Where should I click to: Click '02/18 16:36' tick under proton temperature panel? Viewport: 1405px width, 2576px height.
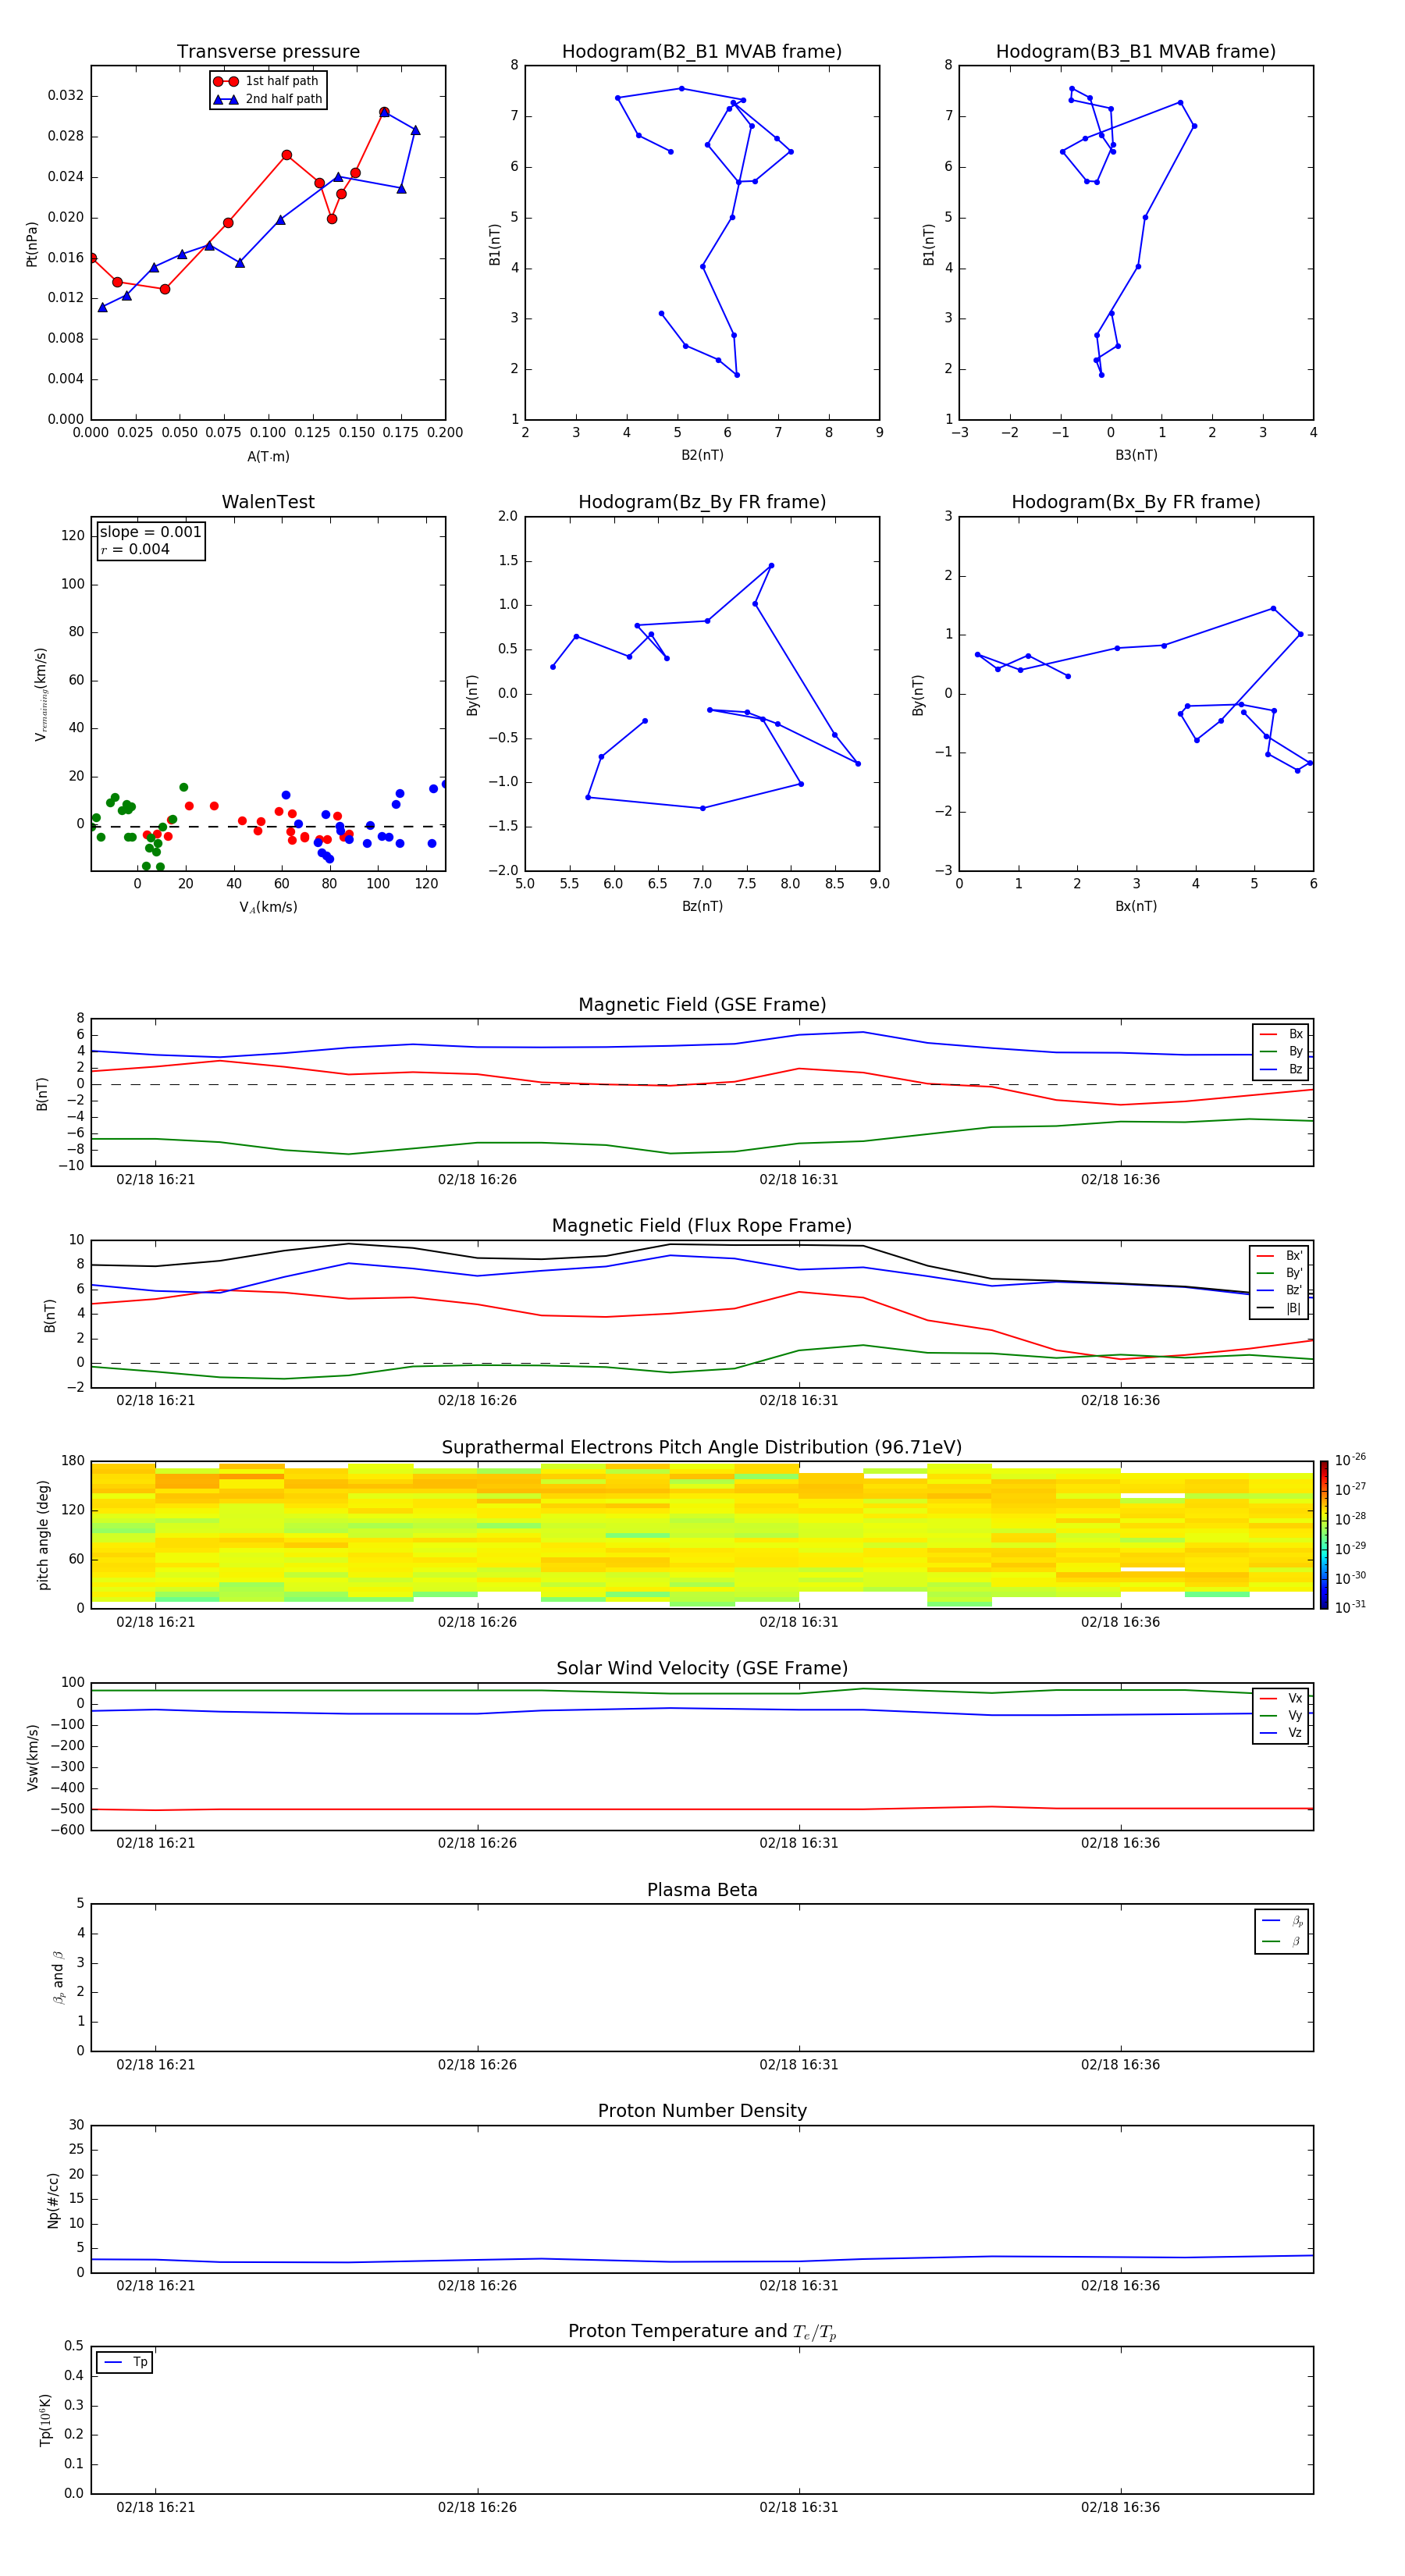1120,2507
